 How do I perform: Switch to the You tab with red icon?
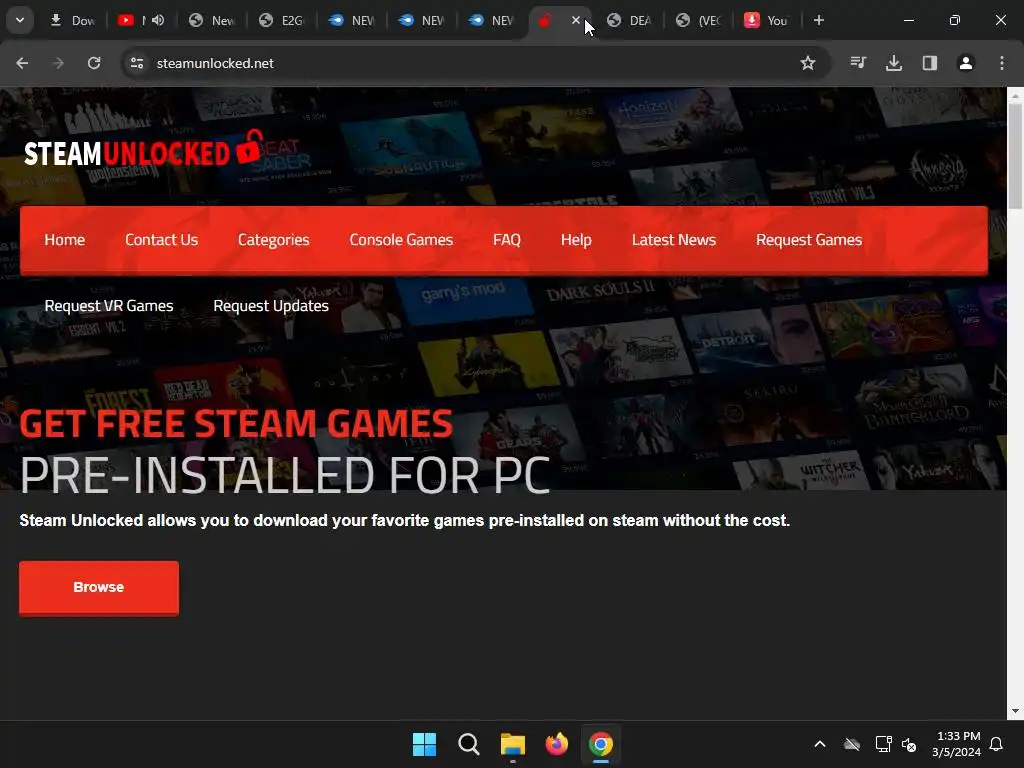pyautogui.click(x=767, y=20)
